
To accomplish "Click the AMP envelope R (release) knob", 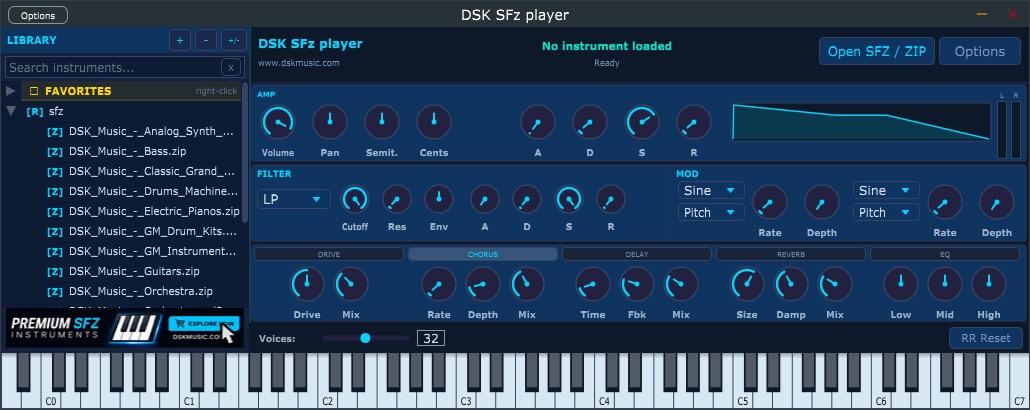I will [694, 122].
